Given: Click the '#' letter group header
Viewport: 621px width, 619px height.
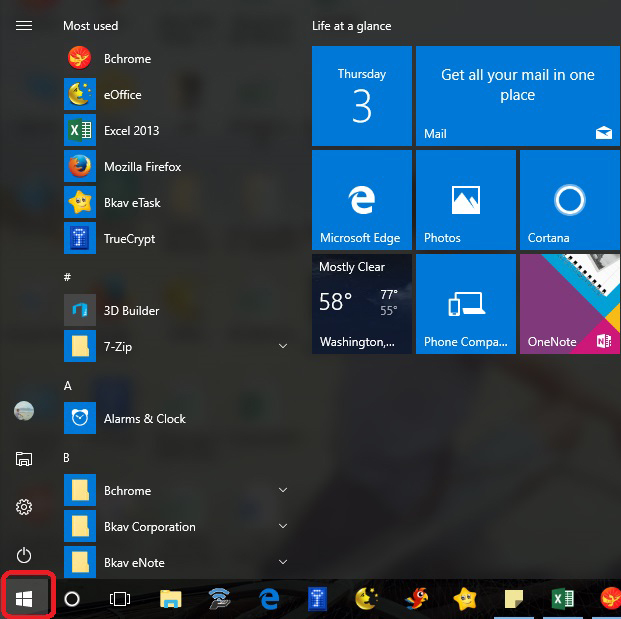Looking at the screenshot, I should 67,277.
